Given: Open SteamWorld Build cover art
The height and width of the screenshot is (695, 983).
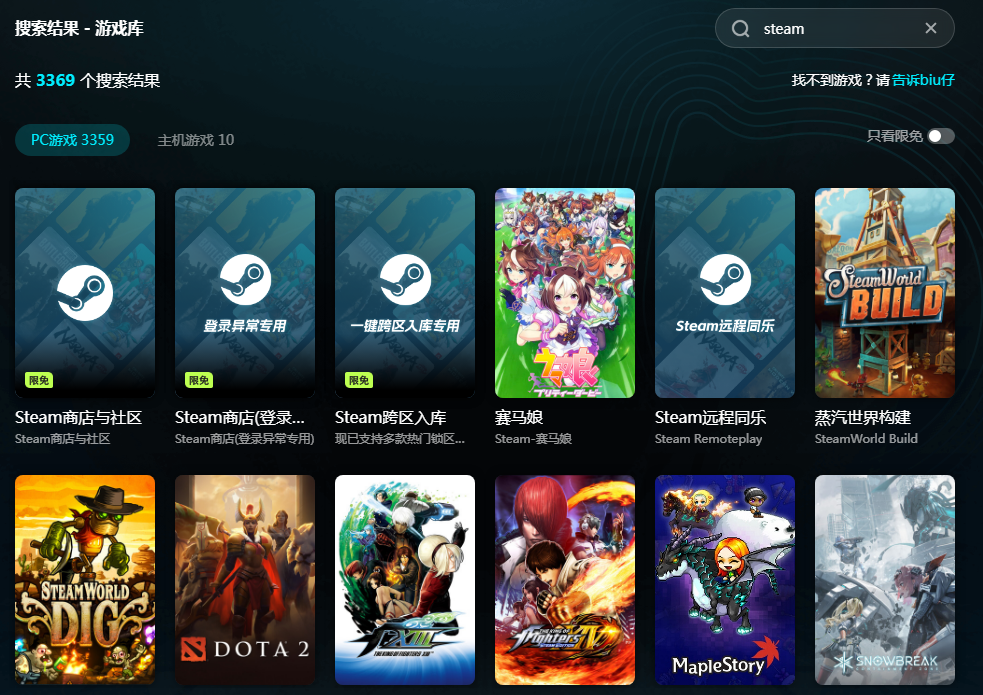Looking at the screenshot, I should click(885, 293).
